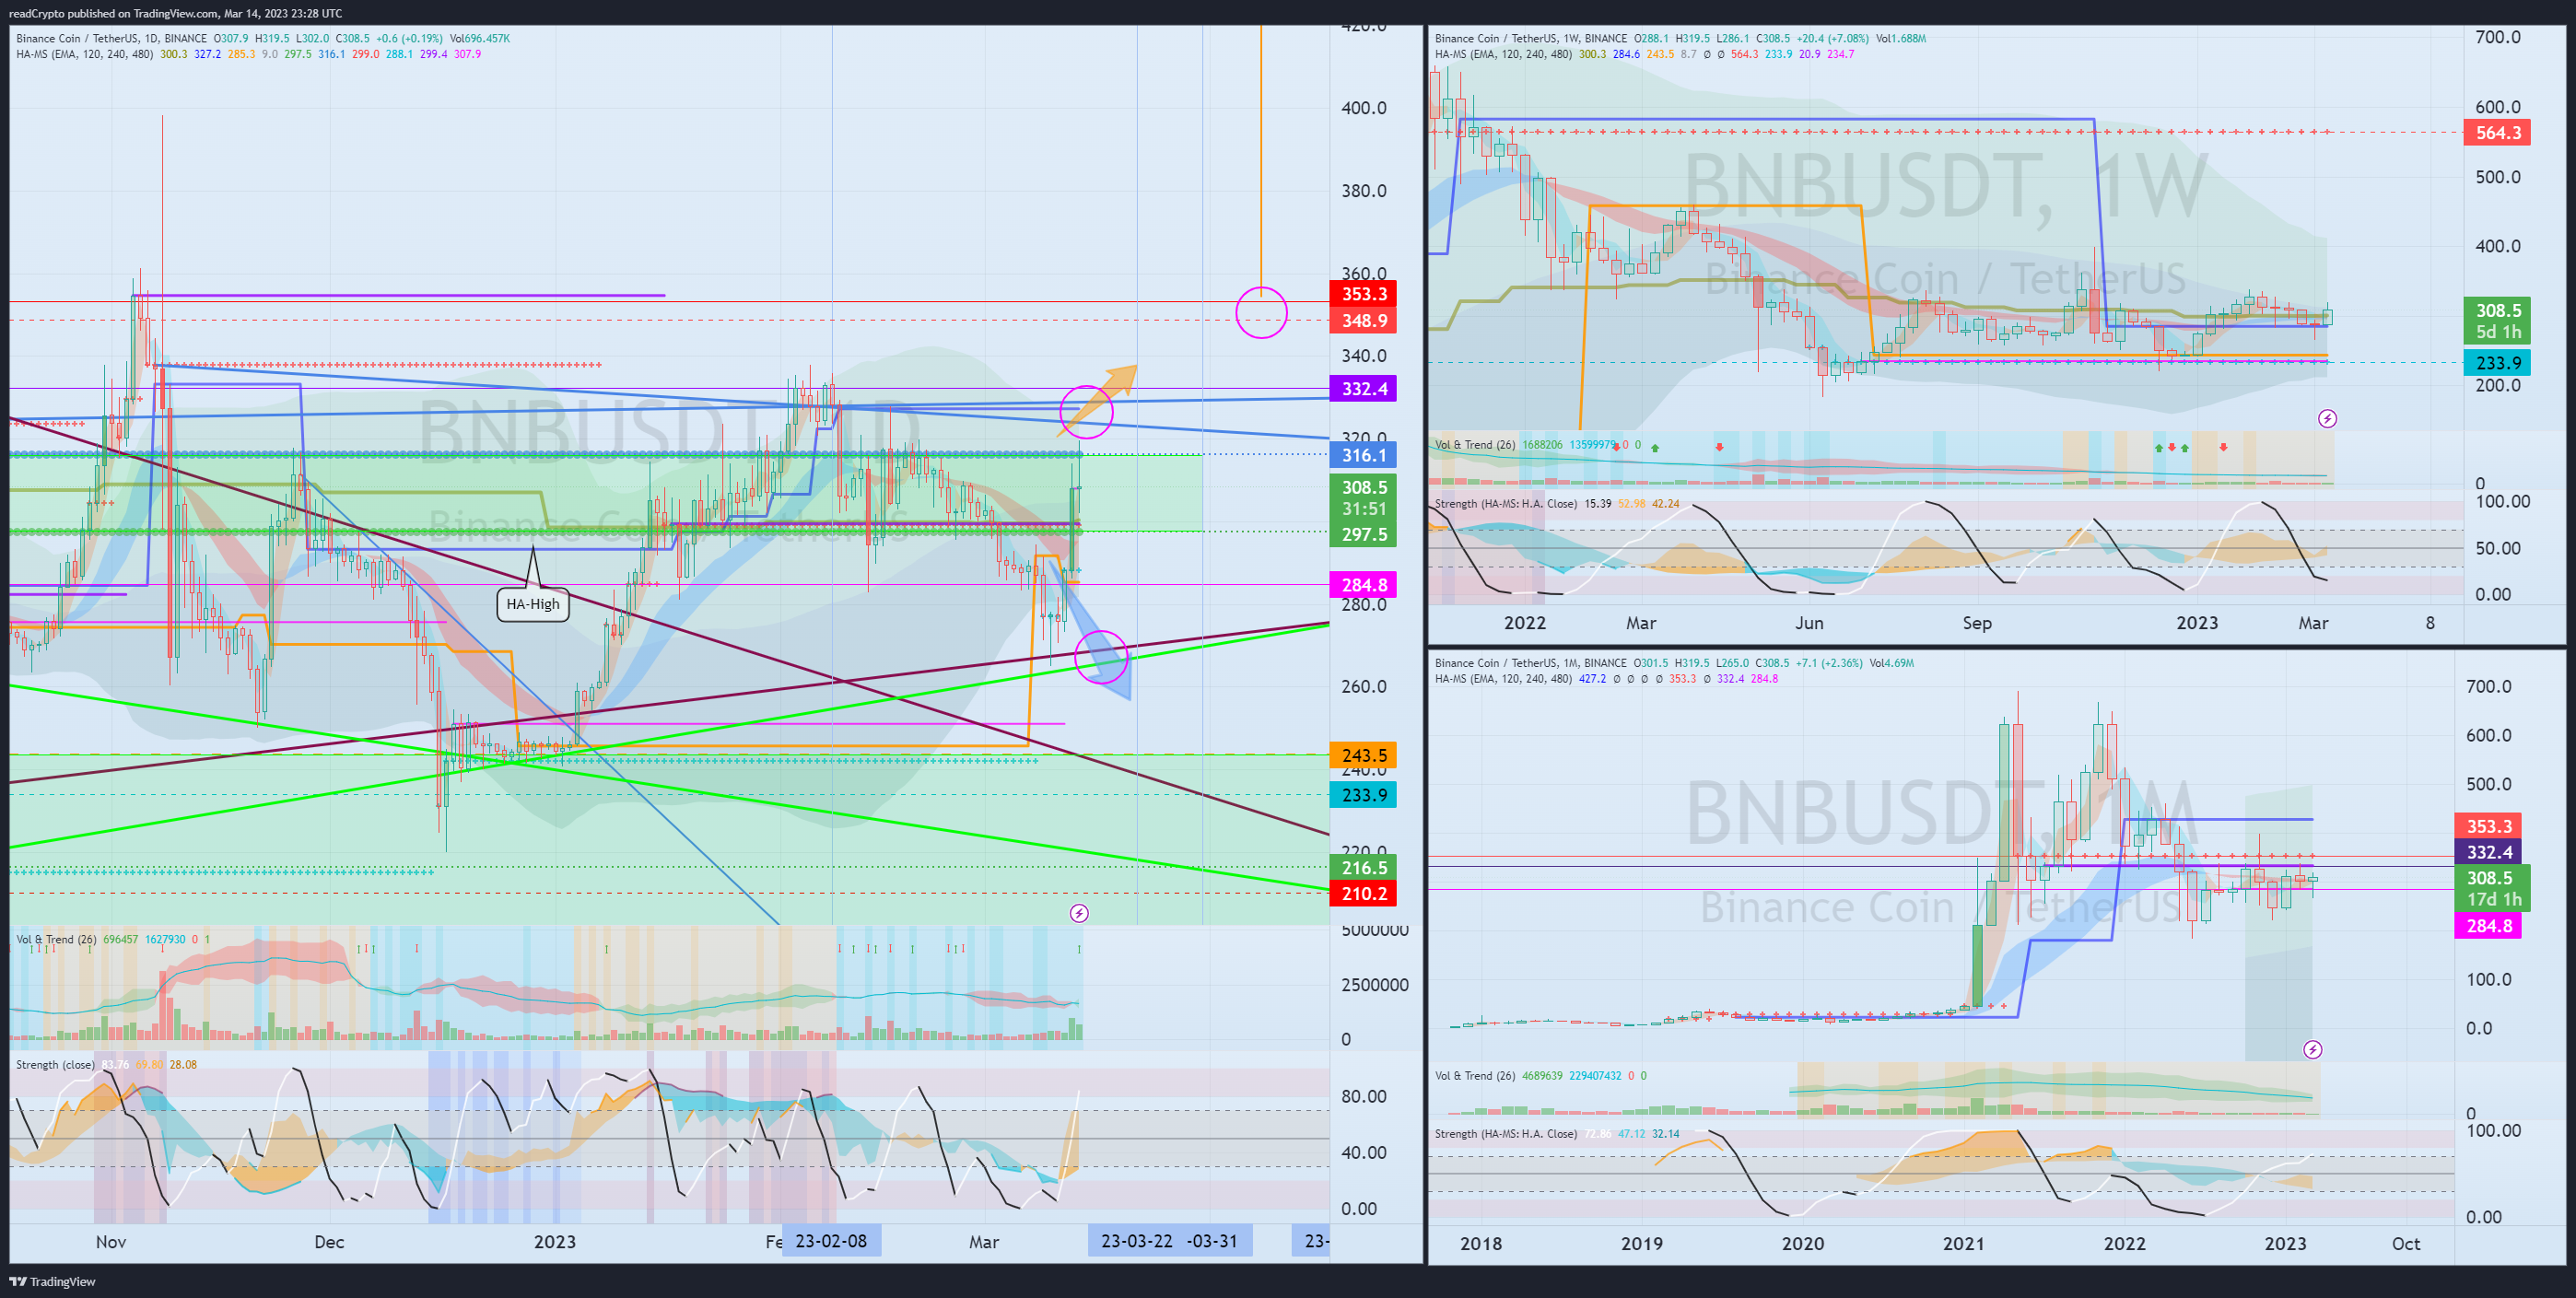Click the red 210.2 price label
The height and width of the screenshot is (1298, 2576).
tap(1363, 894)
